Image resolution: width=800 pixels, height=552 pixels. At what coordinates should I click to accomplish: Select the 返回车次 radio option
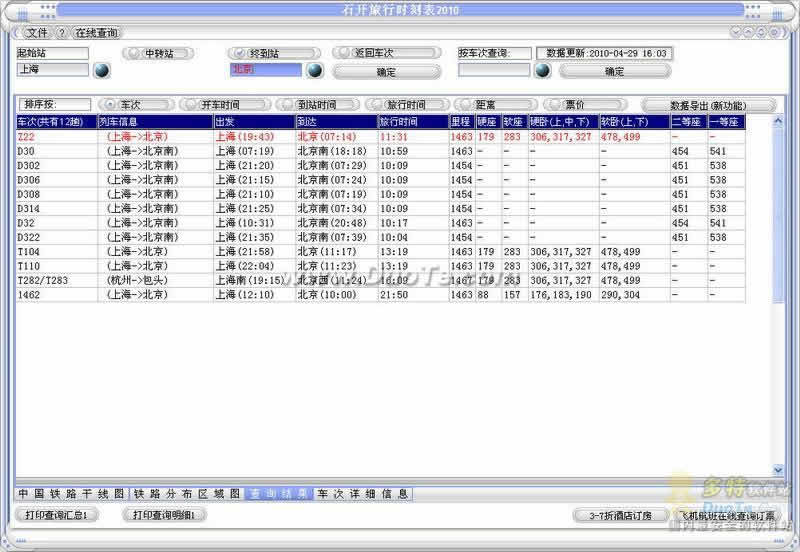(387, 53)
